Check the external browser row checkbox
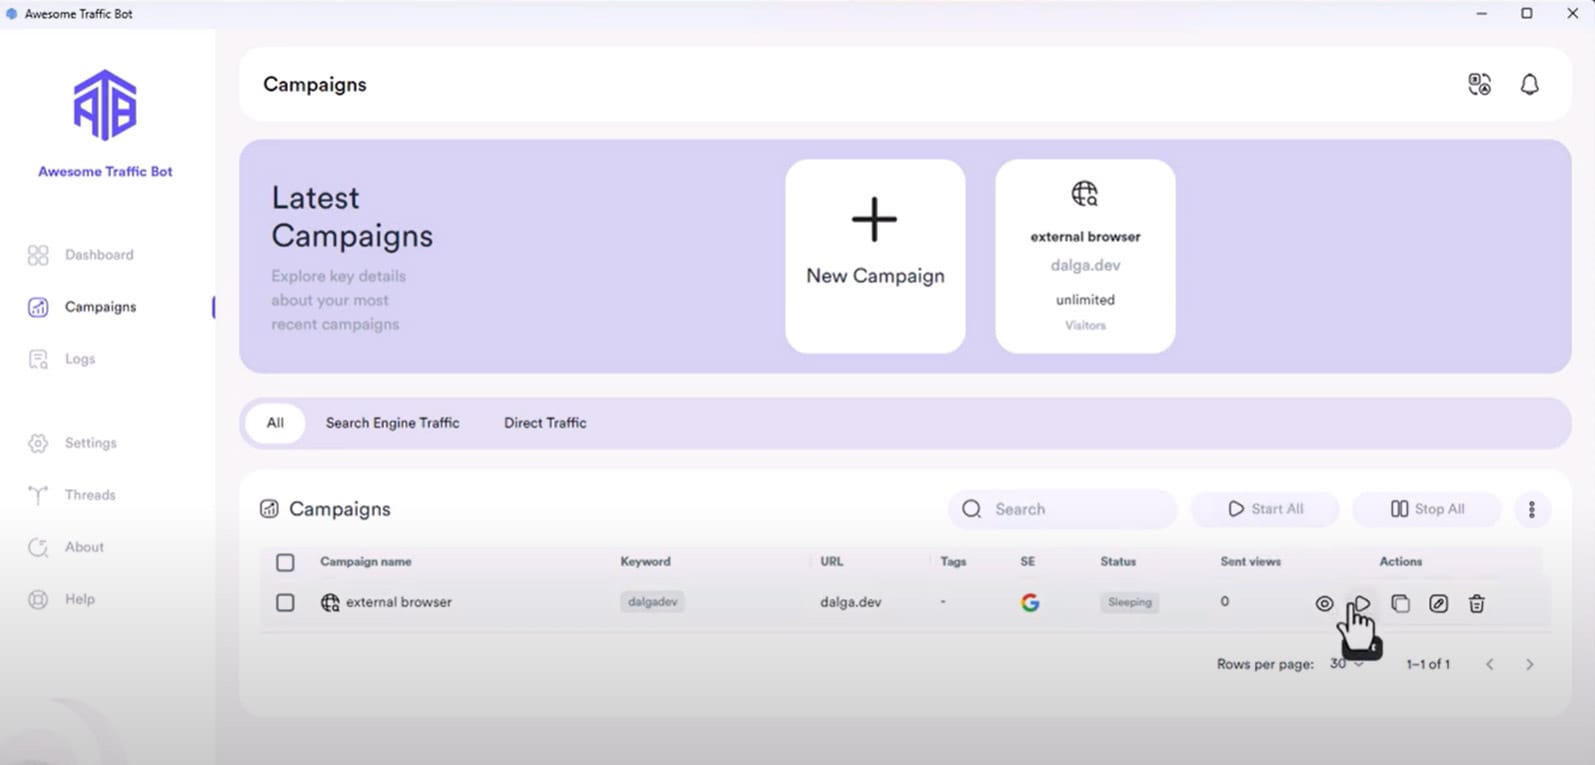1595x765 pixels. tap(285, 603)
